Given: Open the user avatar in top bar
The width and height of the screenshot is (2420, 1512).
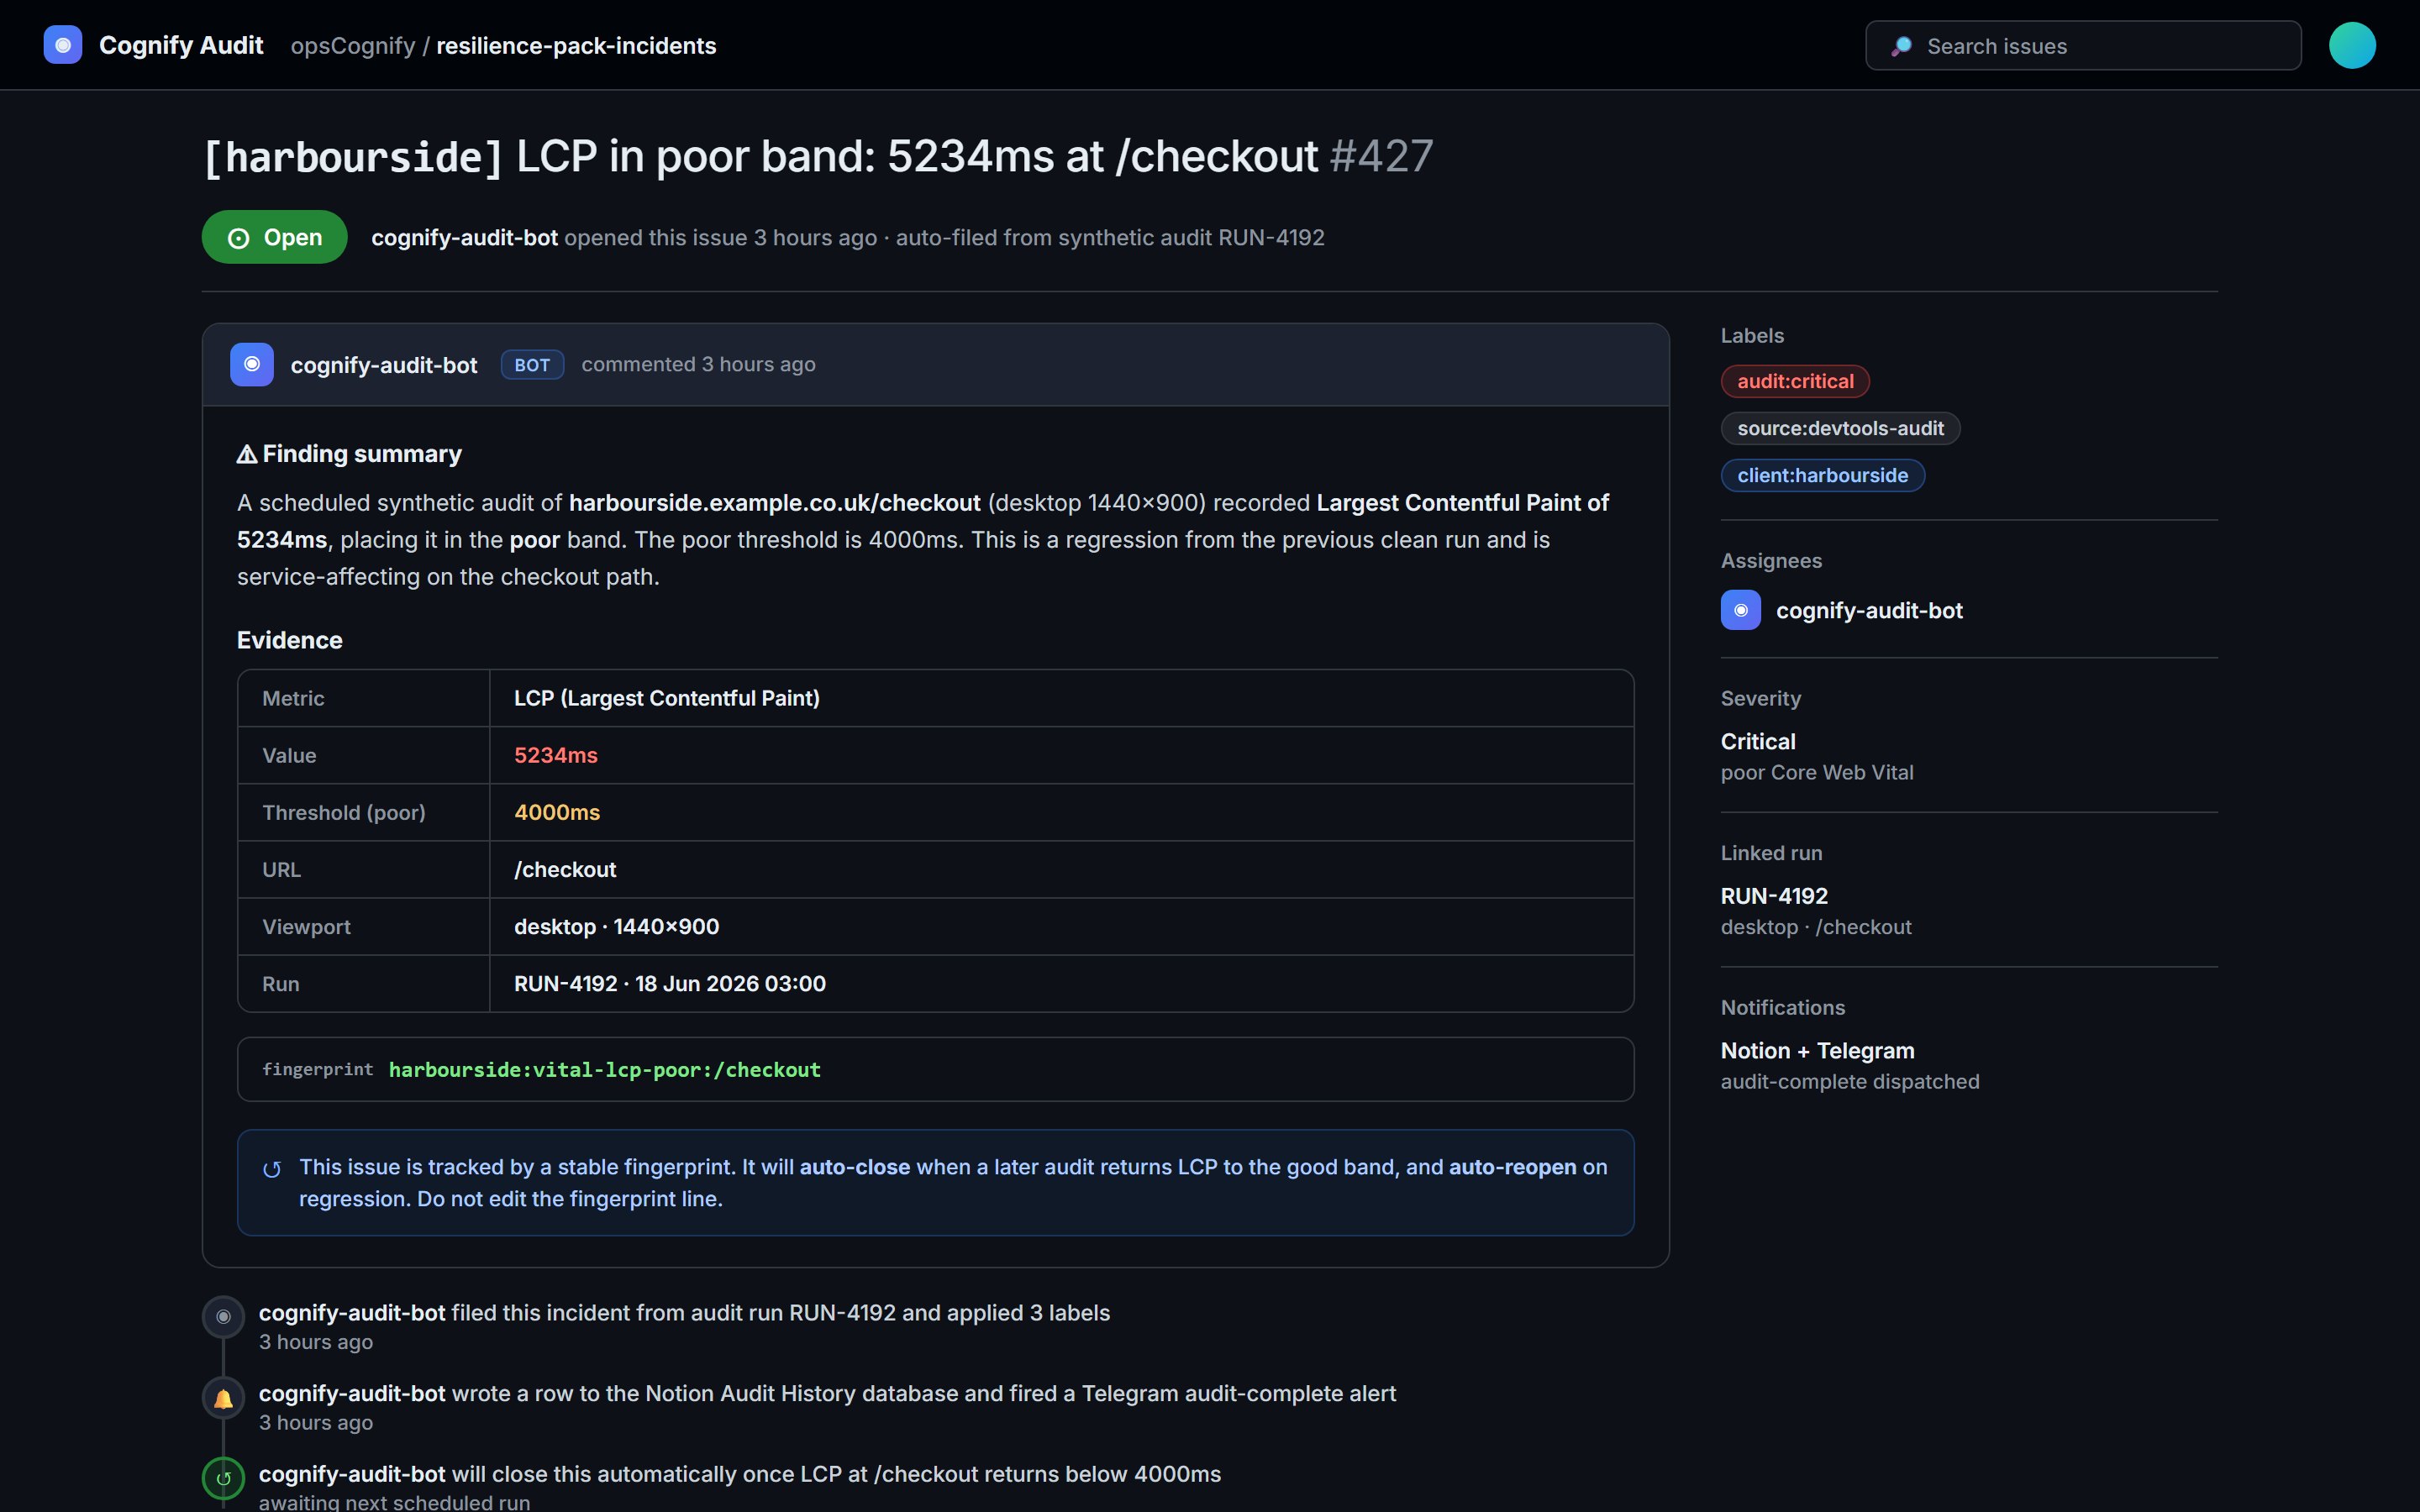Looking at the screenshot, I should point(2352,45).
